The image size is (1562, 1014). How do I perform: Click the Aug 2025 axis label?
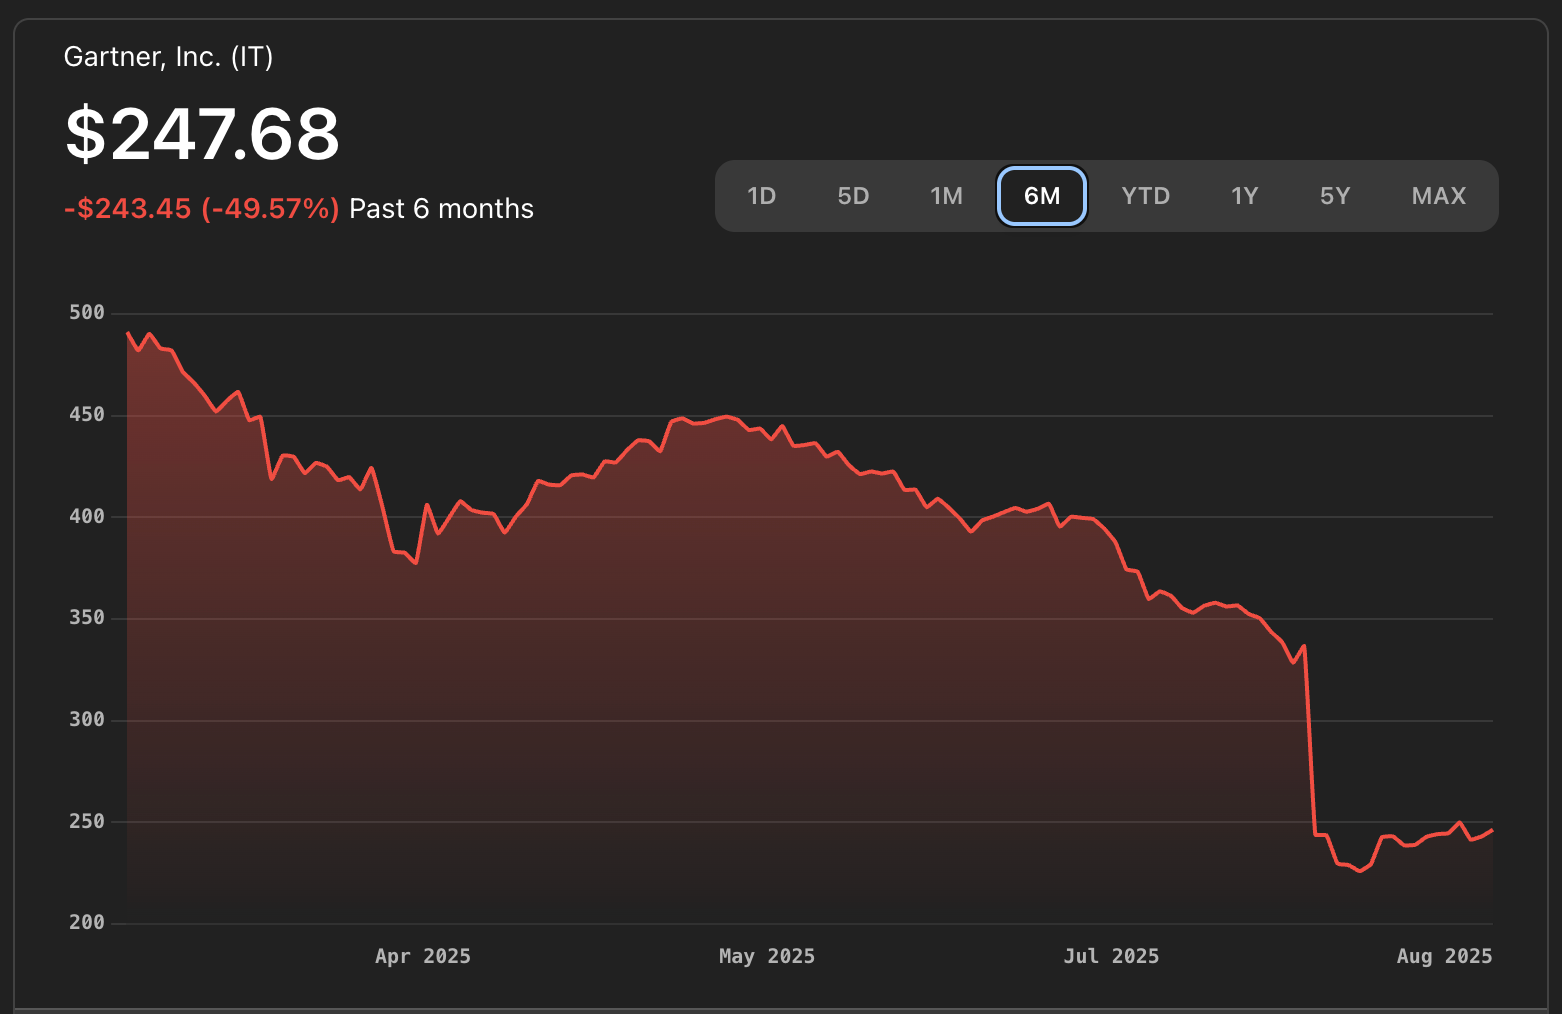tap(1444, 957)
